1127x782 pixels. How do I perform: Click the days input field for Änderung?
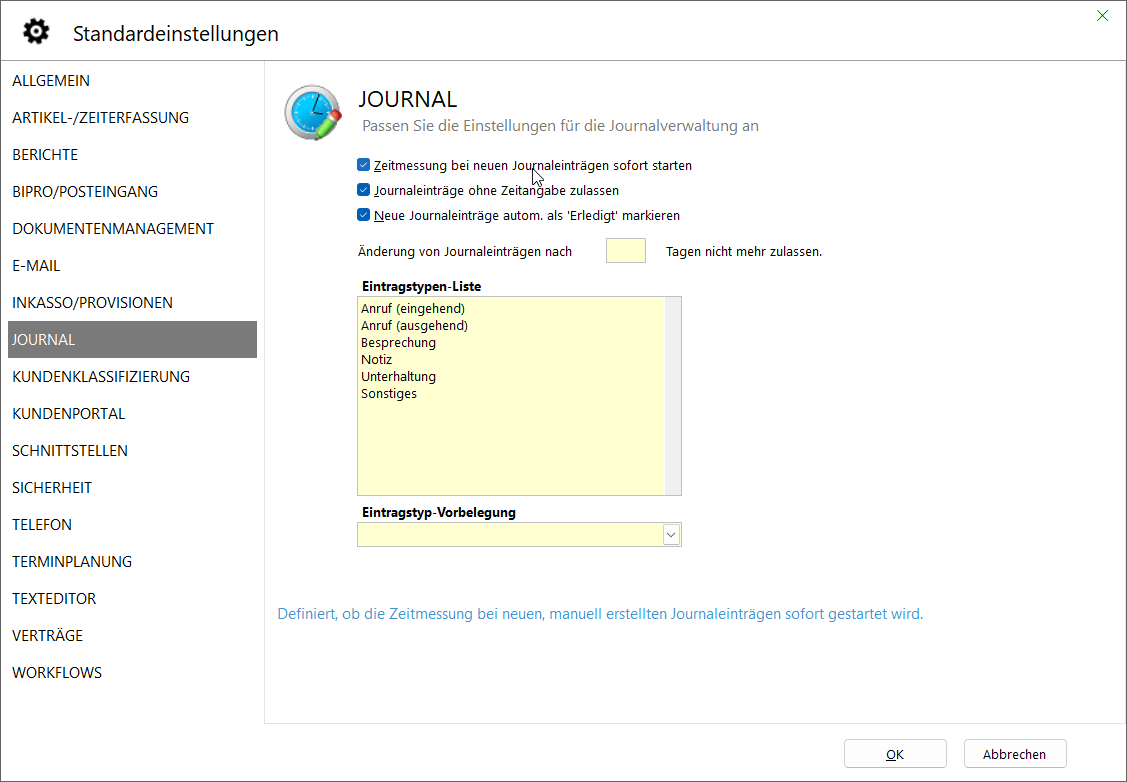coord(625,251)
